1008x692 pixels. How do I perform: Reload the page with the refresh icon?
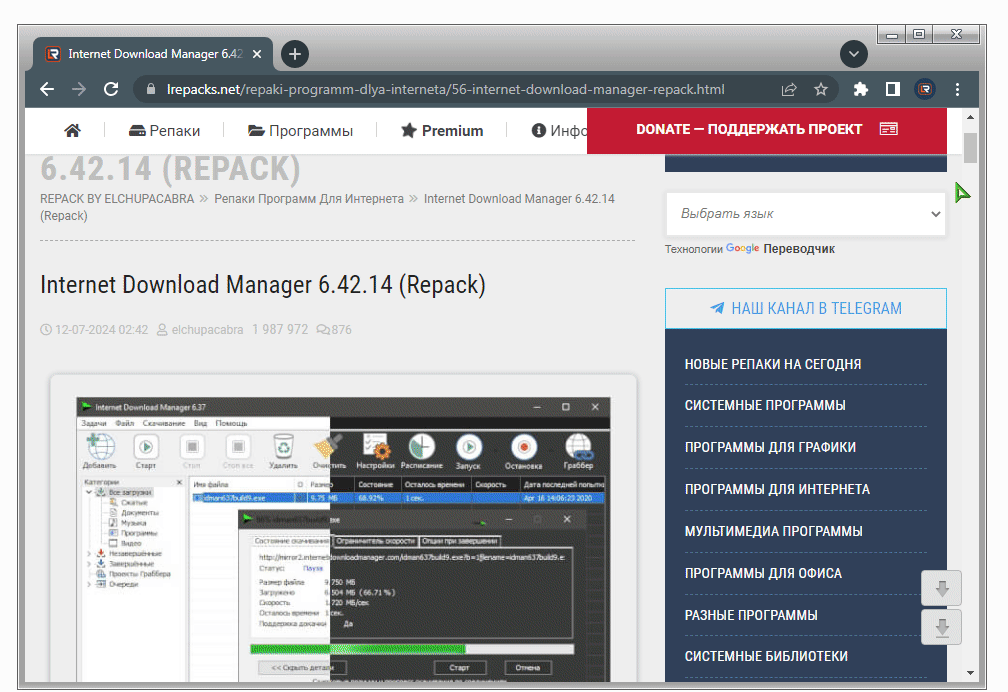(111, 89)
